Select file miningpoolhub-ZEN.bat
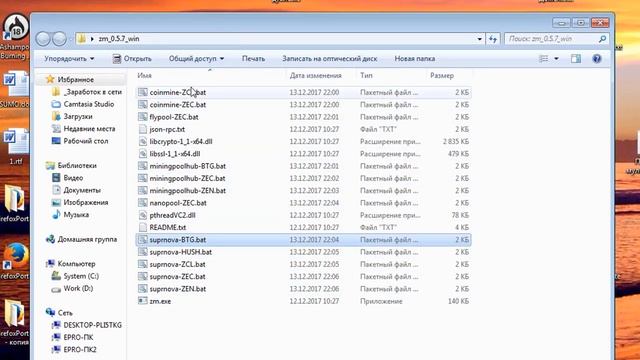The image size is (640, 360). tap(187, 191)
